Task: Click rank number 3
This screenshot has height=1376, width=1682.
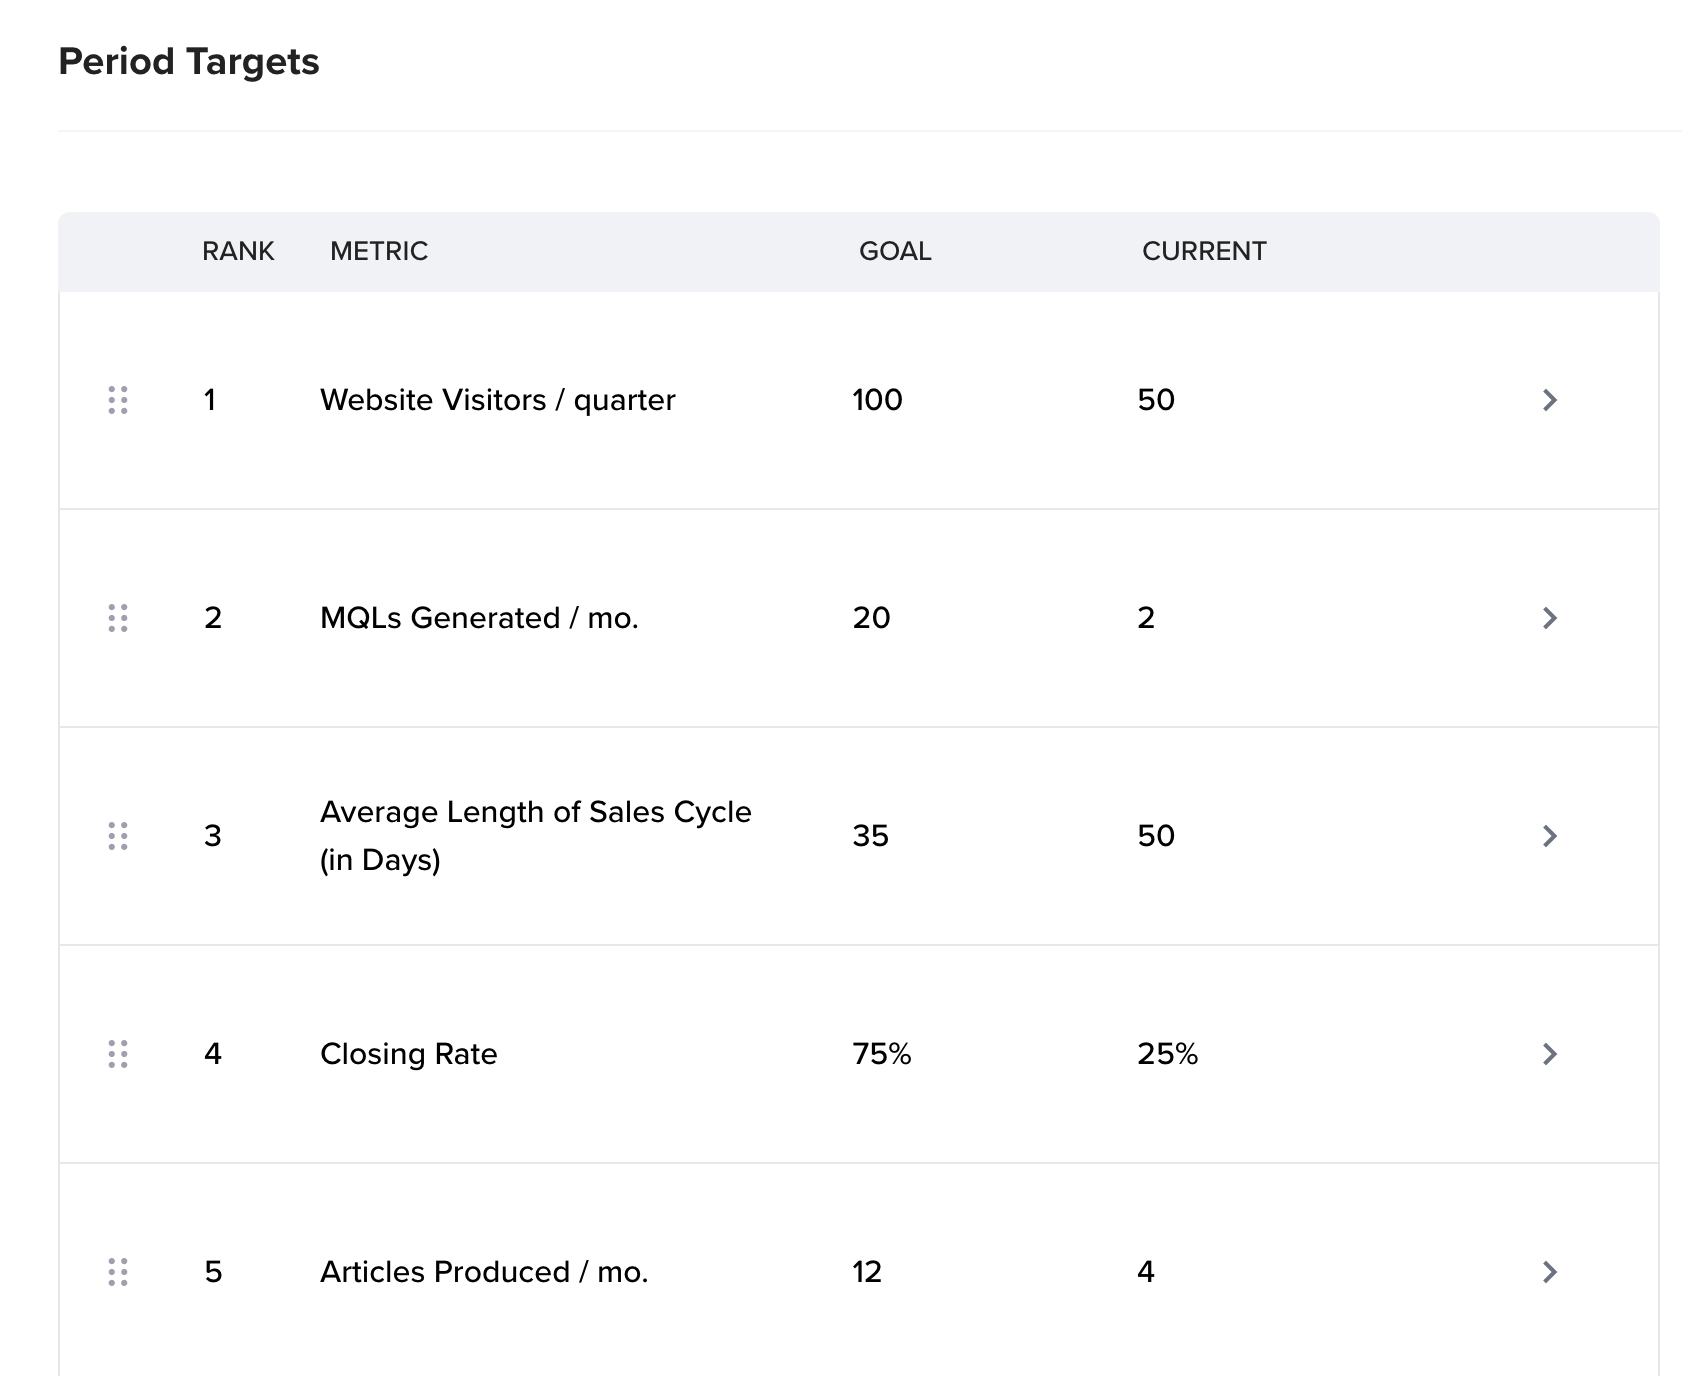Action: point(213,836)
